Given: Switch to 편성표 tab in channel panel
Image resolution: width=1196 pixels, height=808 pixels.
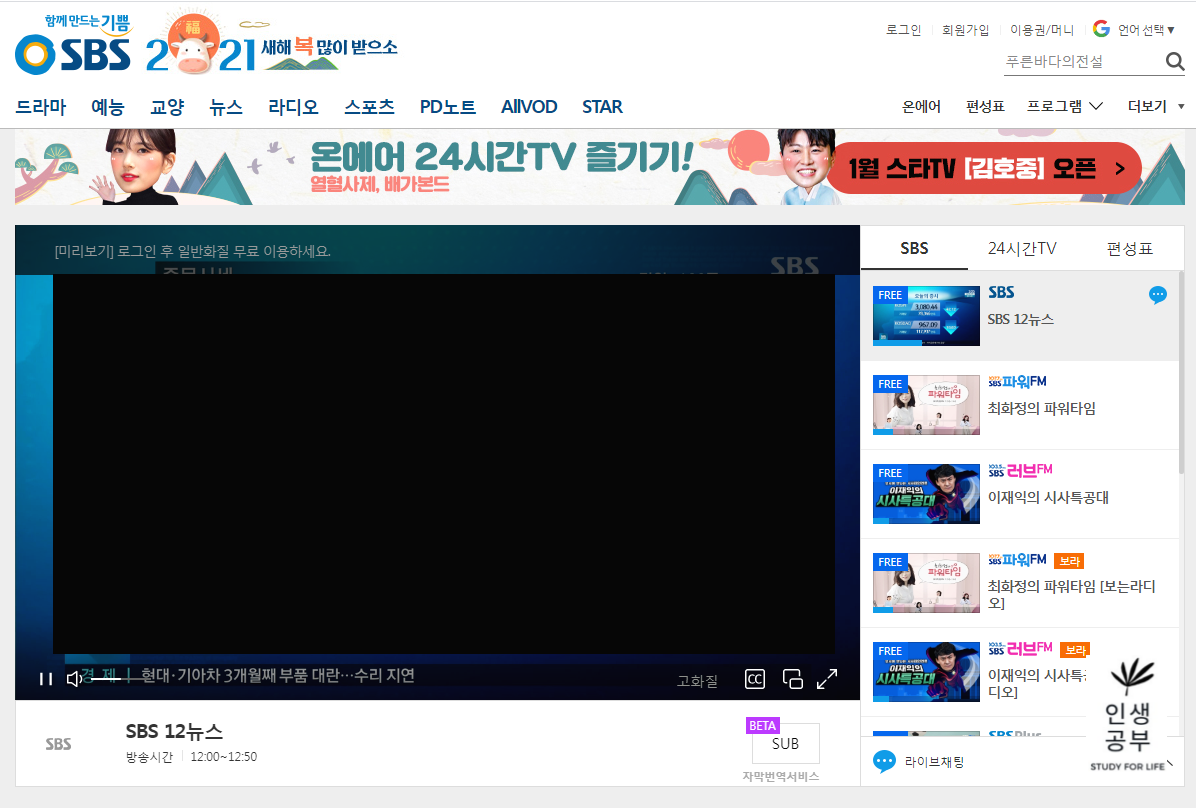Looking at the screenshot, I should click(x=1130, y=248).
